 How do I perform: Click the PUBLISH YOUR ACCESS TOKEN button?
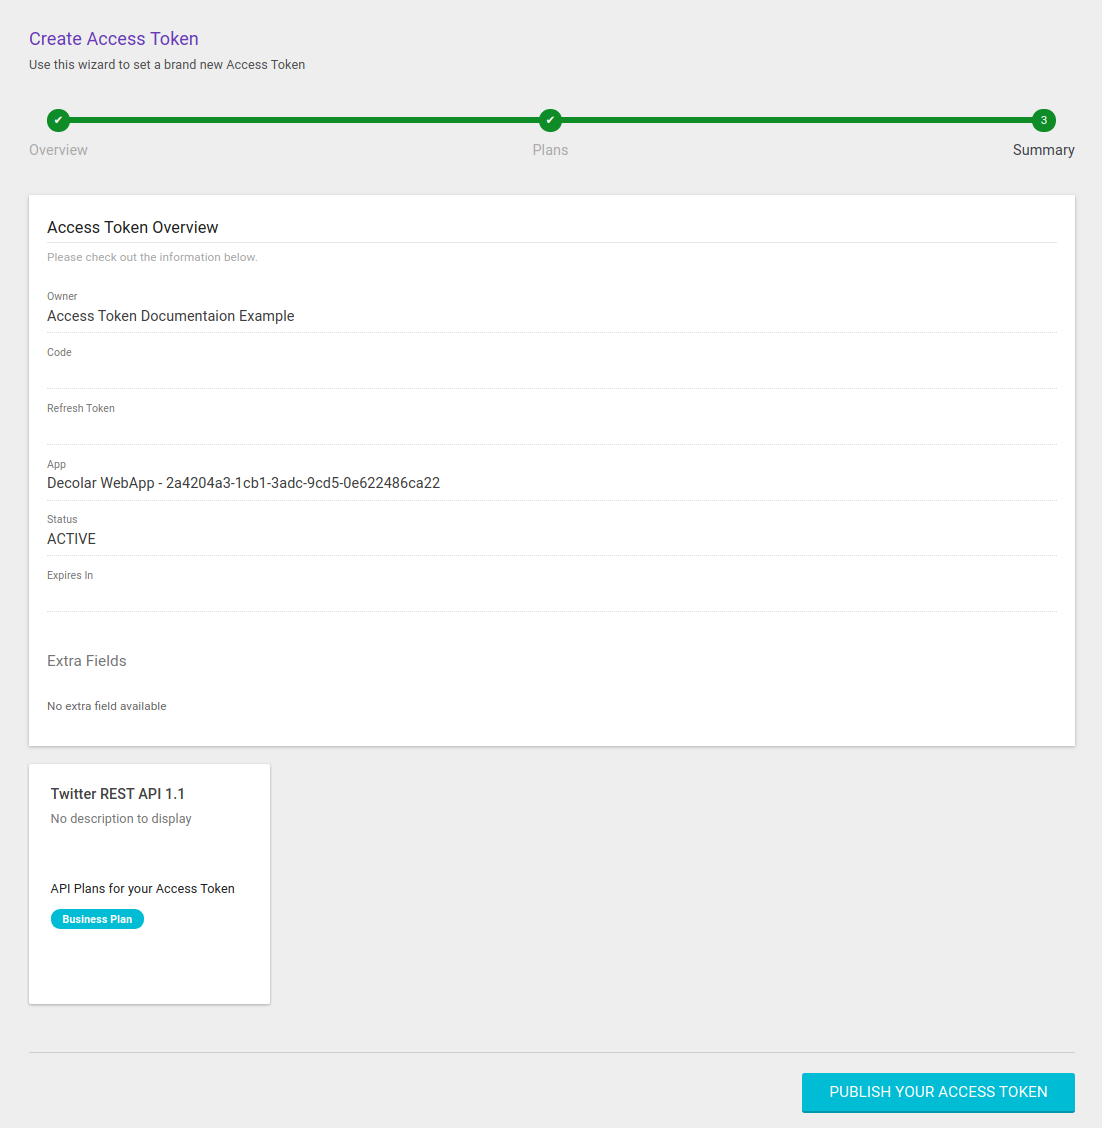937,1092
